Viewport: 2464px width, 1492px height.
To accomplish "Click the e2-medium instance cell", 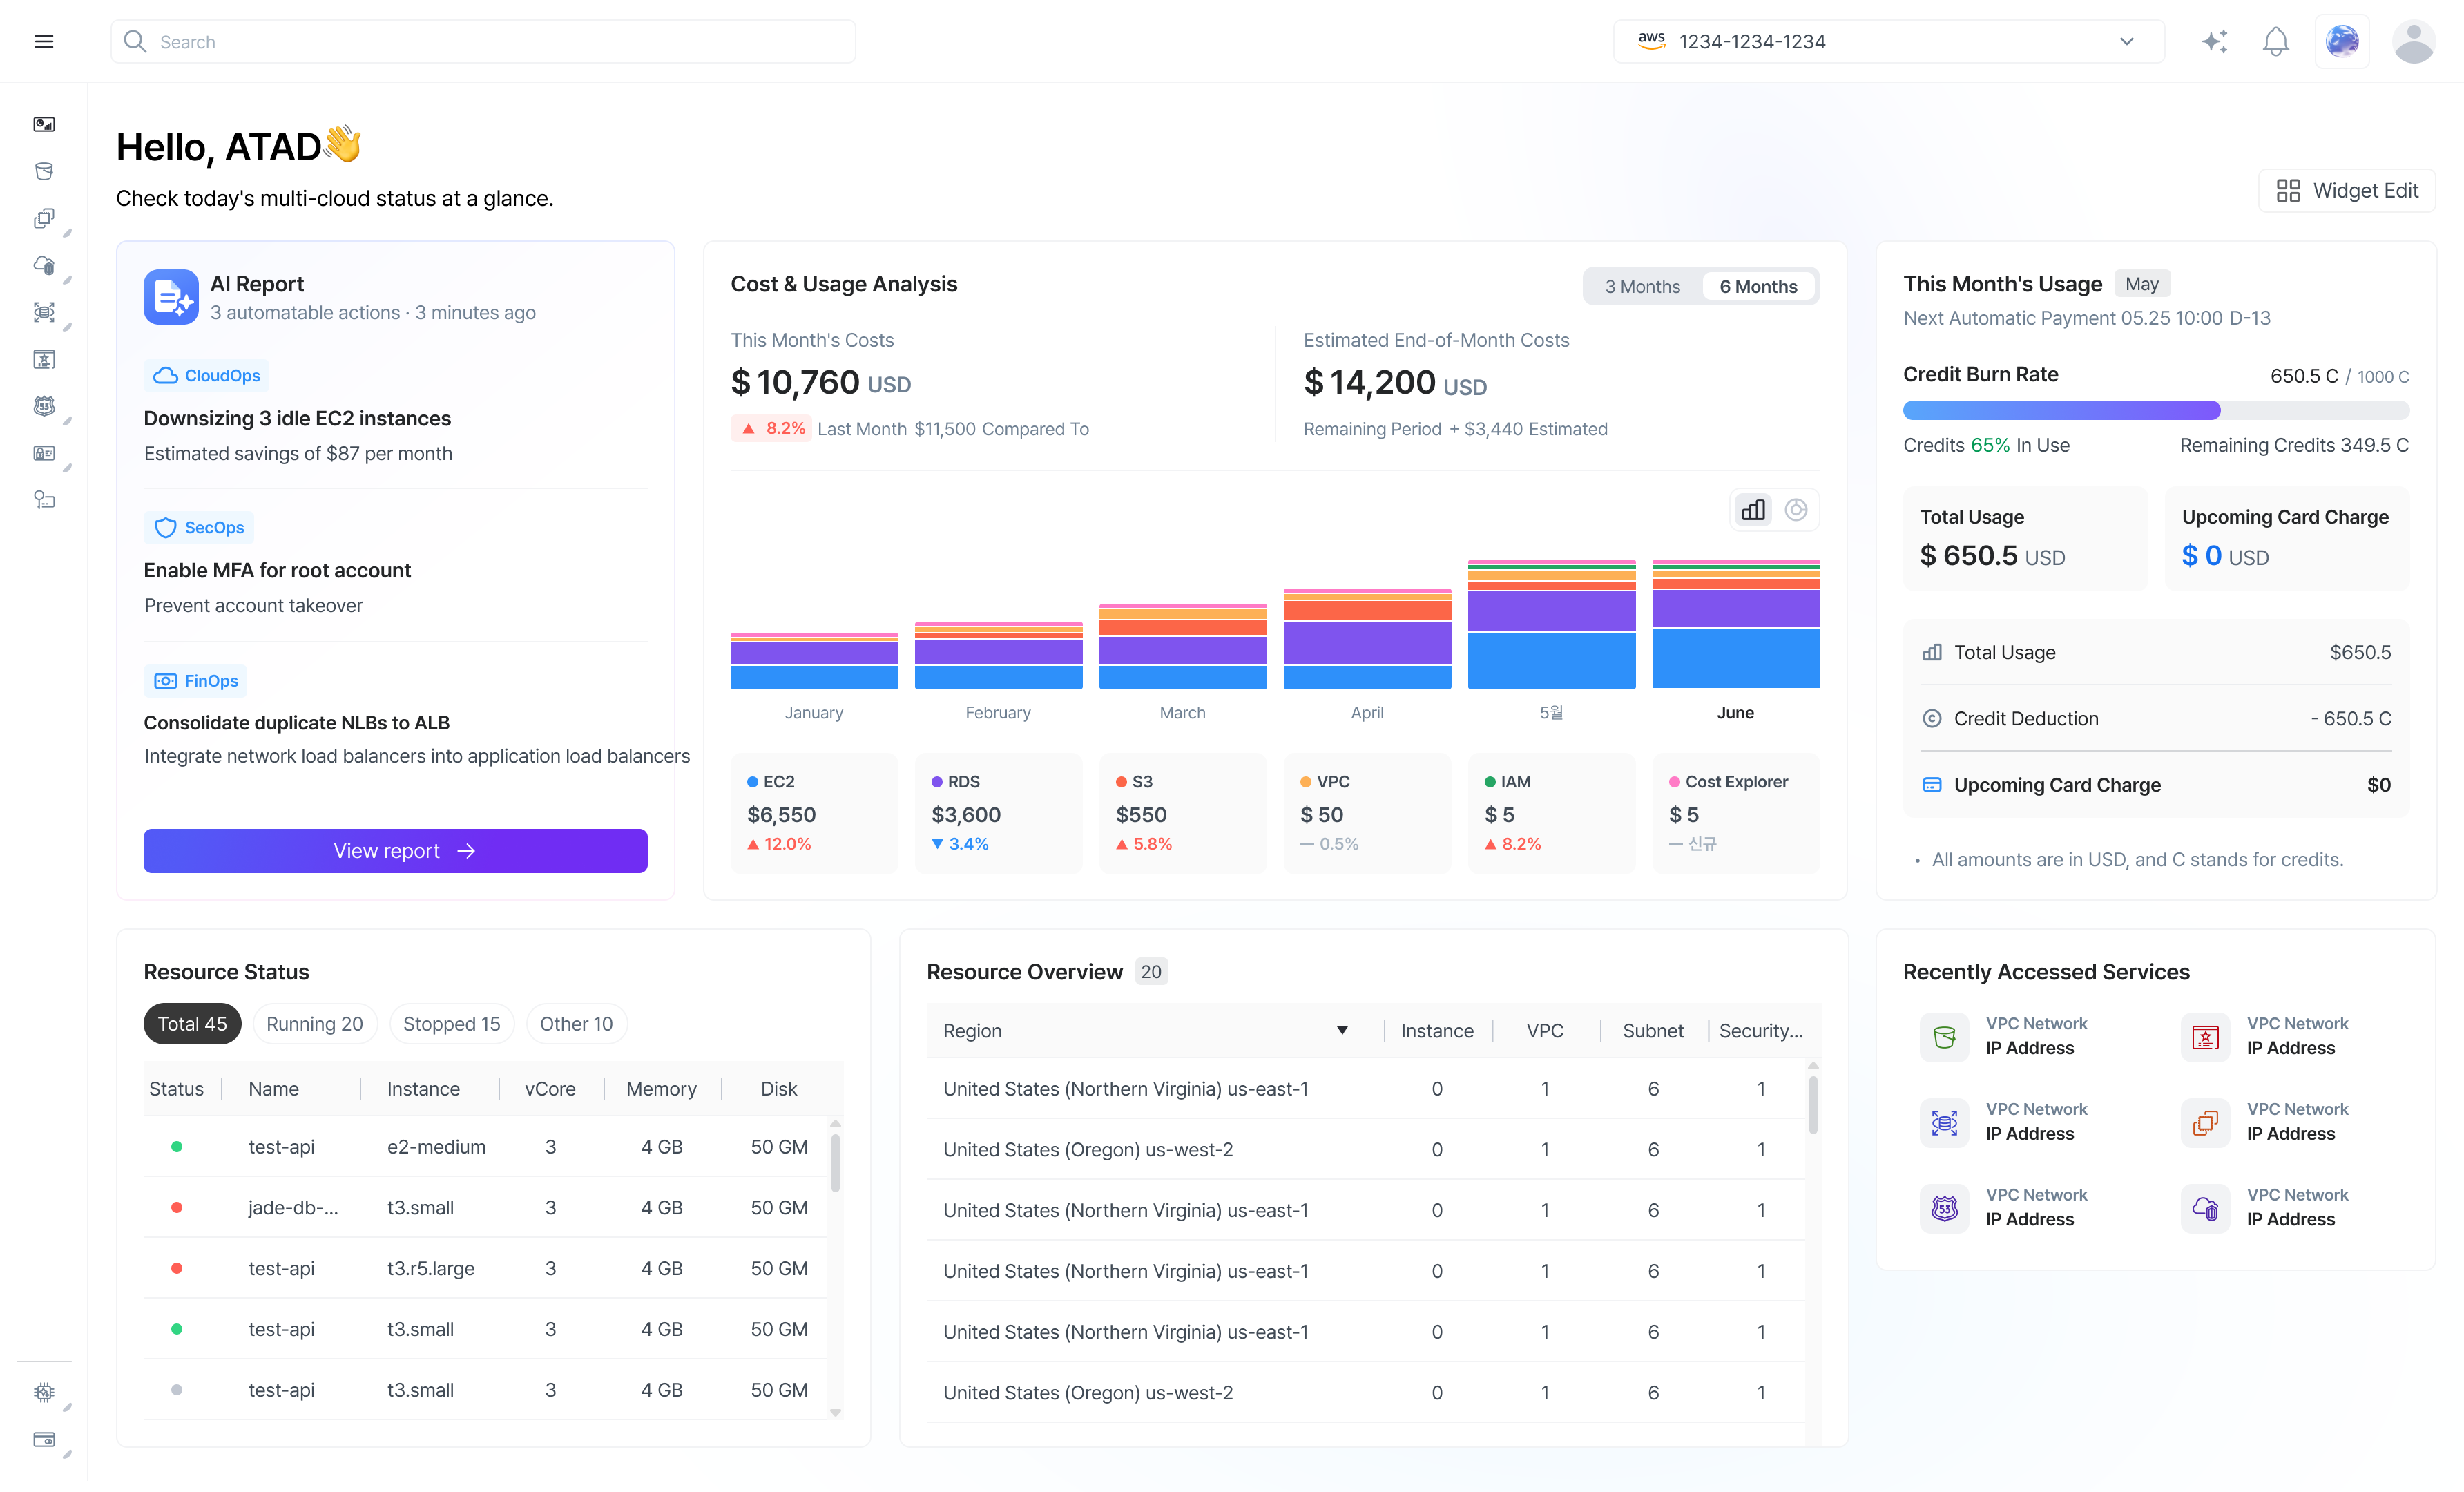I will 436,1146.
